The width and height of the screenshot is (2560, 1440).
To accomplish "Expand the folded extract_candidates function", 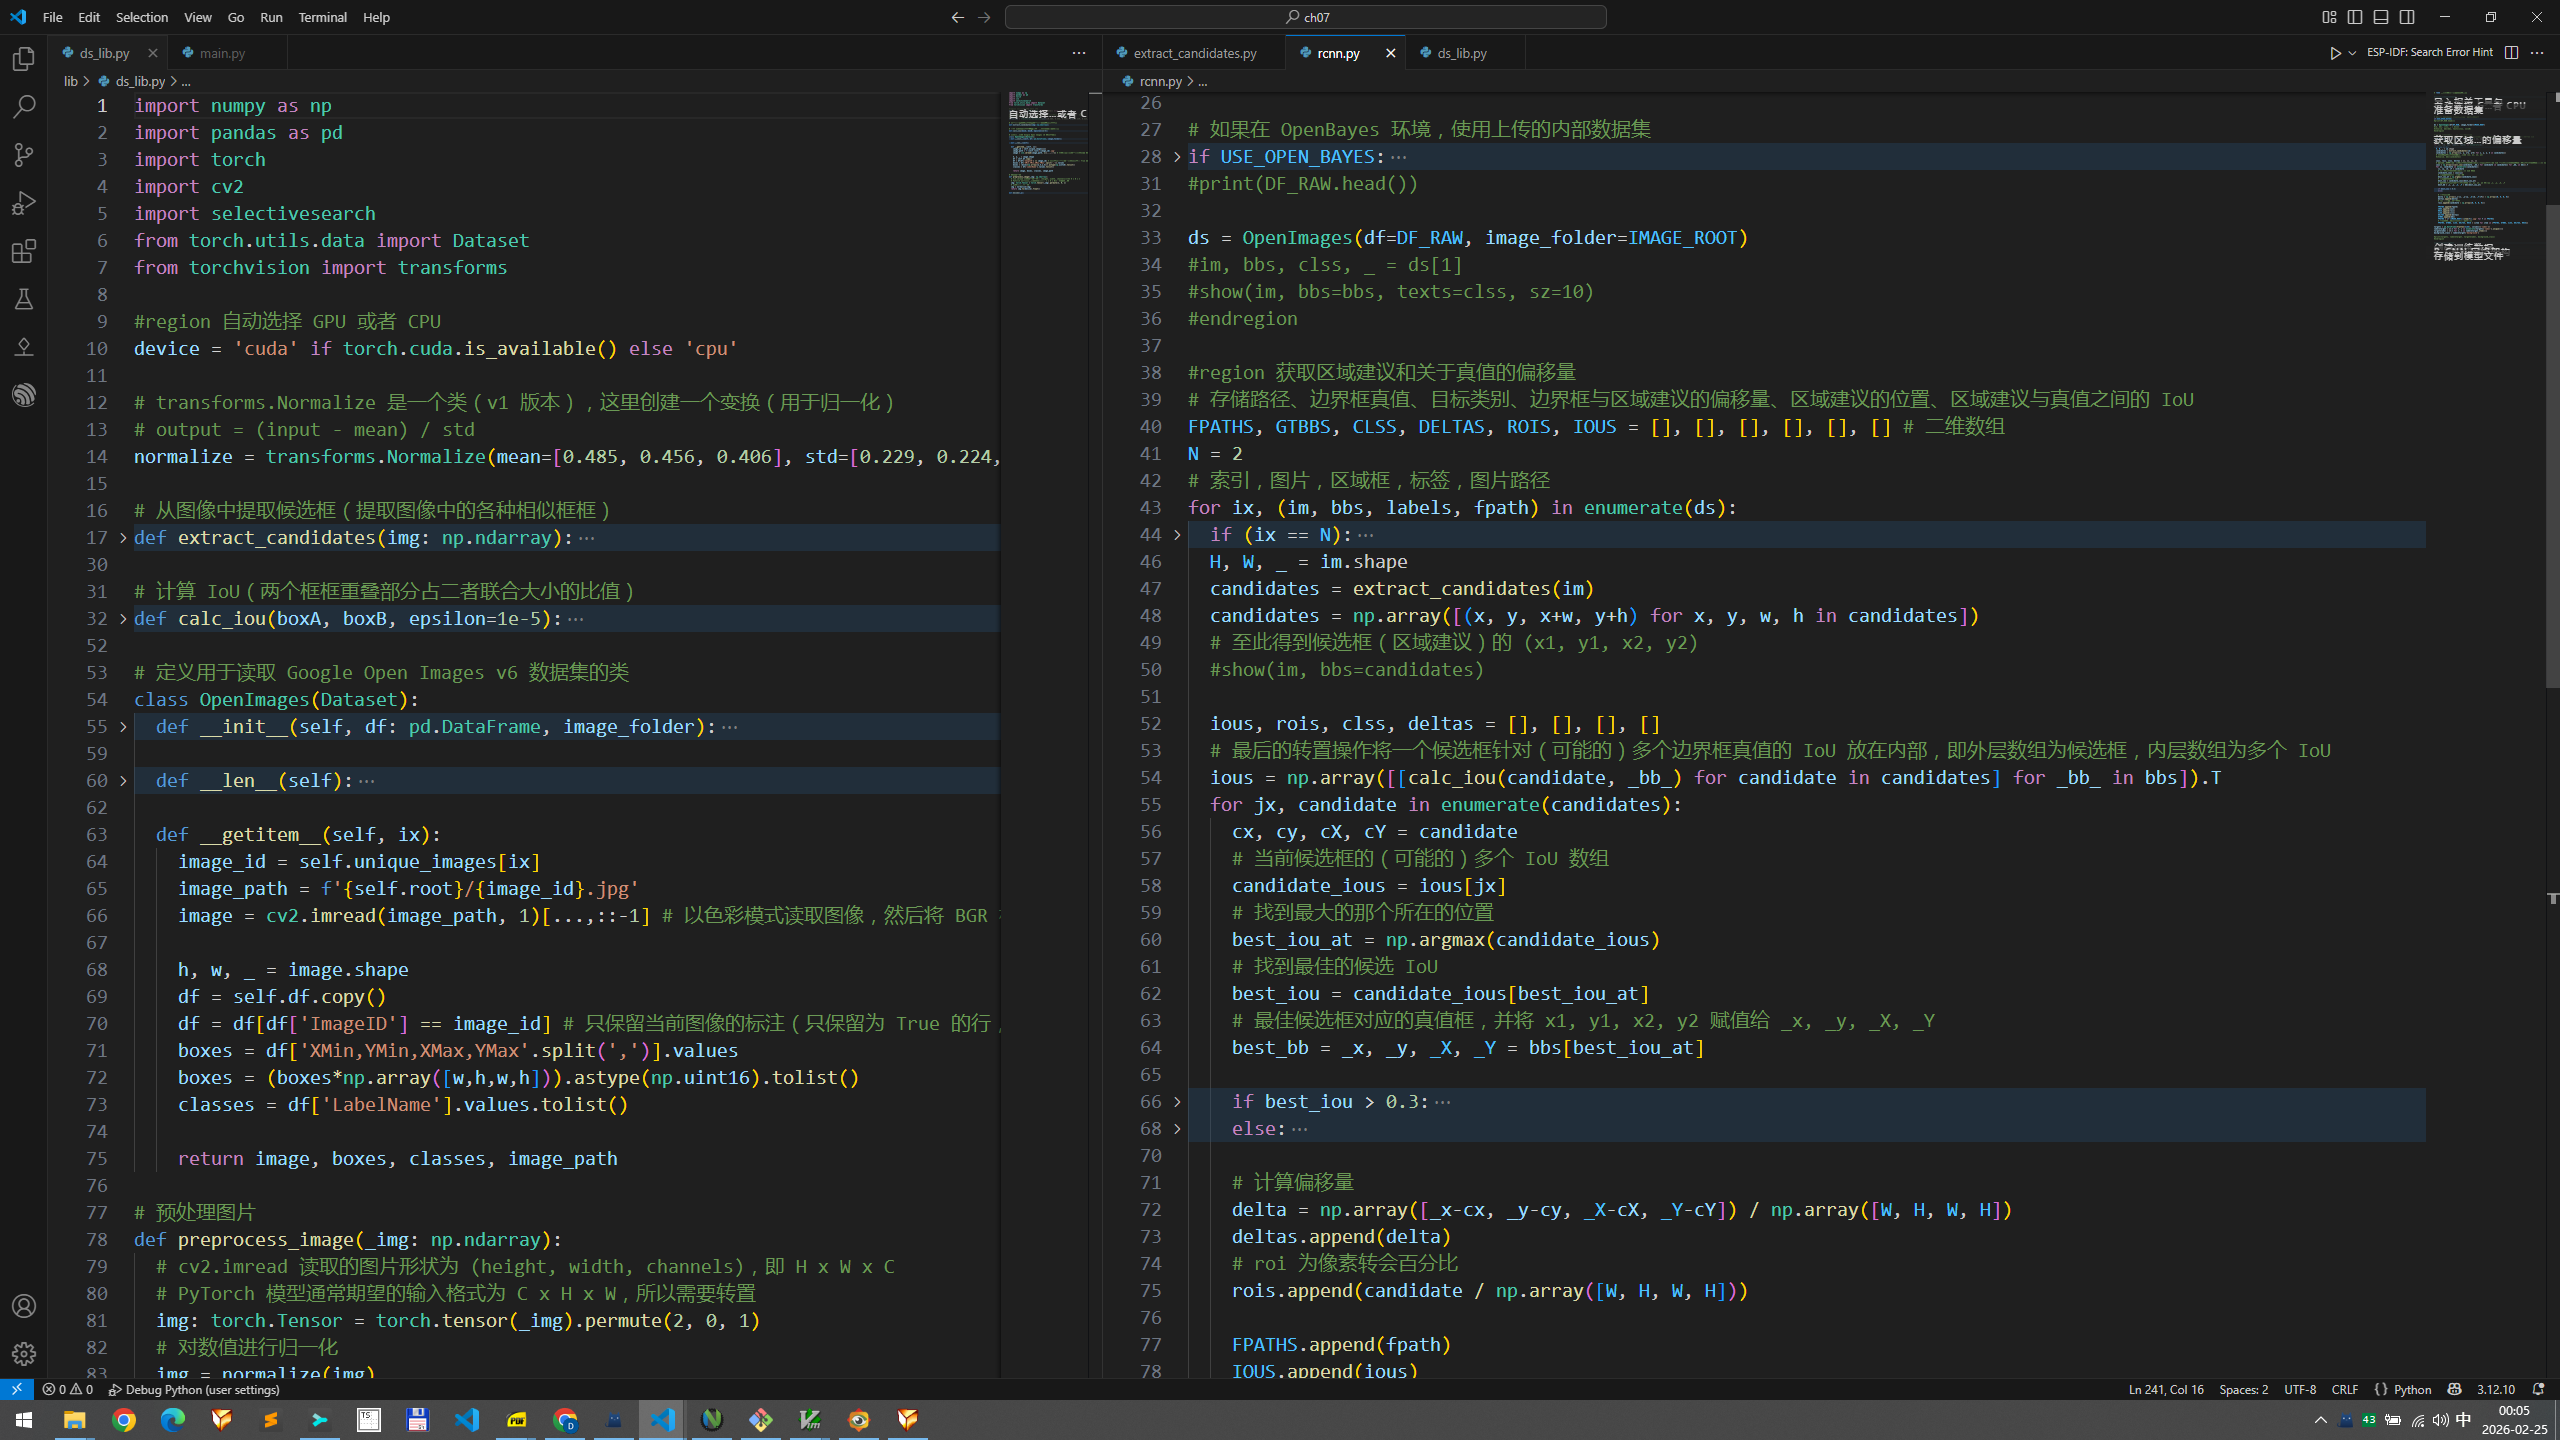I will 123,538.
